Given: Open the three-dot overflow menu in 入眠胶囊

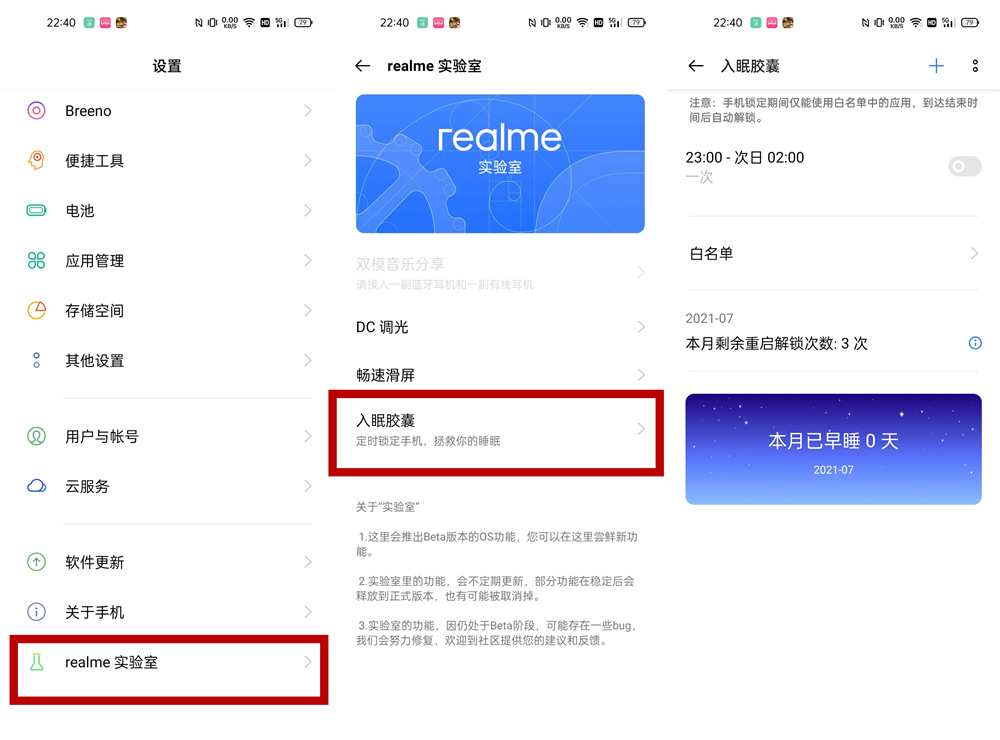Looking at the screenshot, I should coord(975,66).
